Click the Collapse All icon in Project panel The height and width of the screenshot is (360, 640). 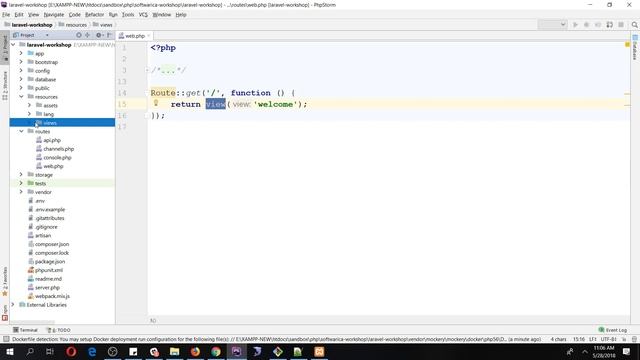tap(87, 35)
